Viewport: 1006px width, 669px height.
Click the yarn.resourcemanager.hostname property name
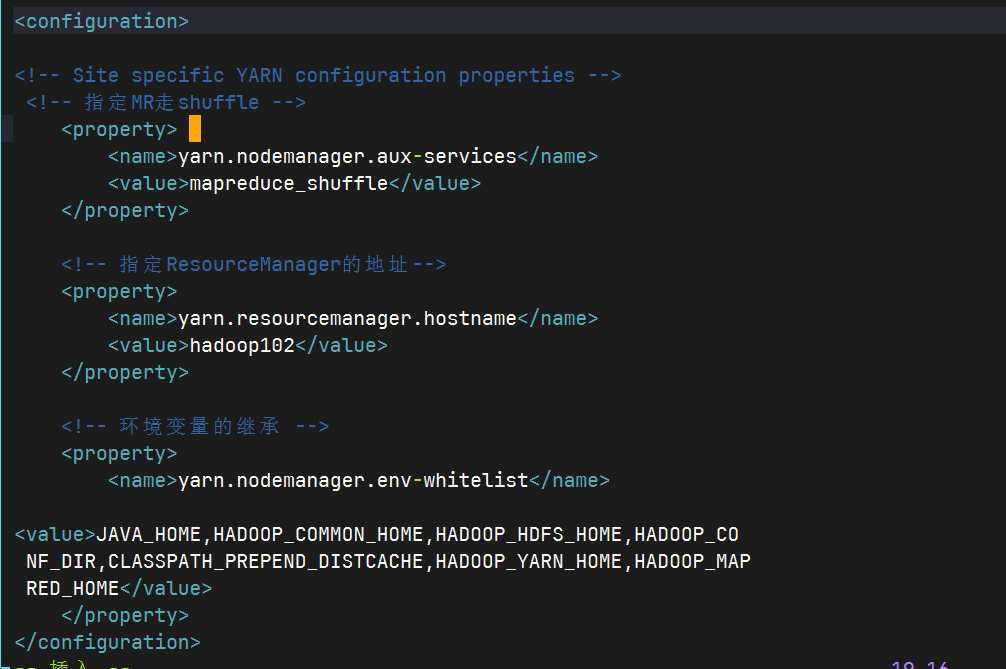click(347, 318)
